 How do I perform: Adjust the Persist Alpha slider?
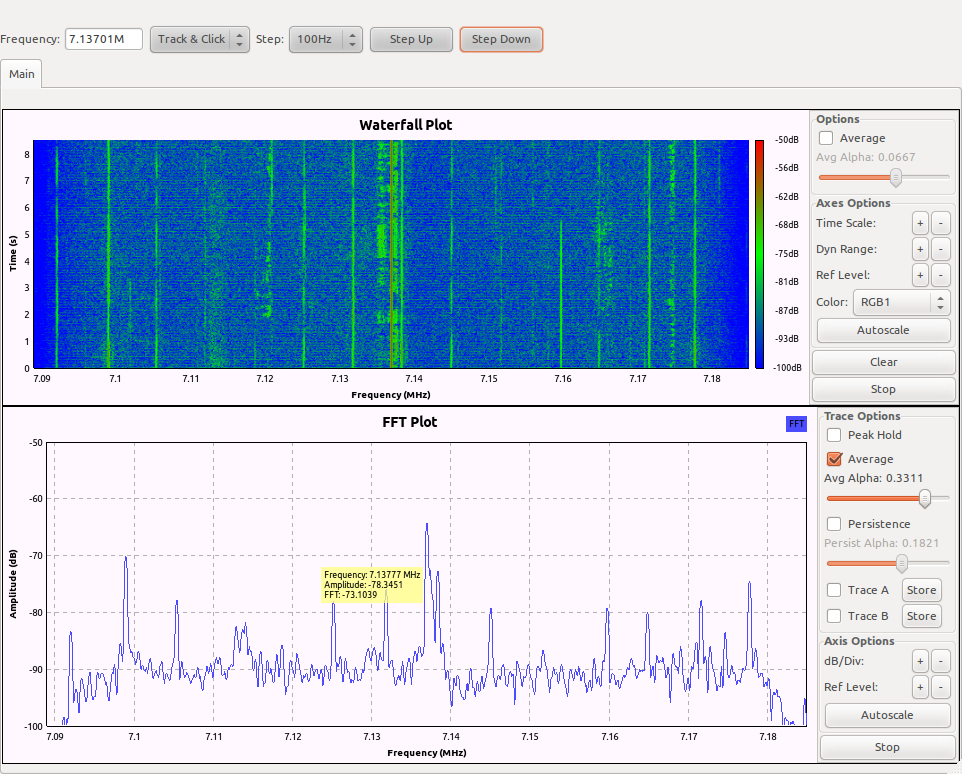point(888,563)
